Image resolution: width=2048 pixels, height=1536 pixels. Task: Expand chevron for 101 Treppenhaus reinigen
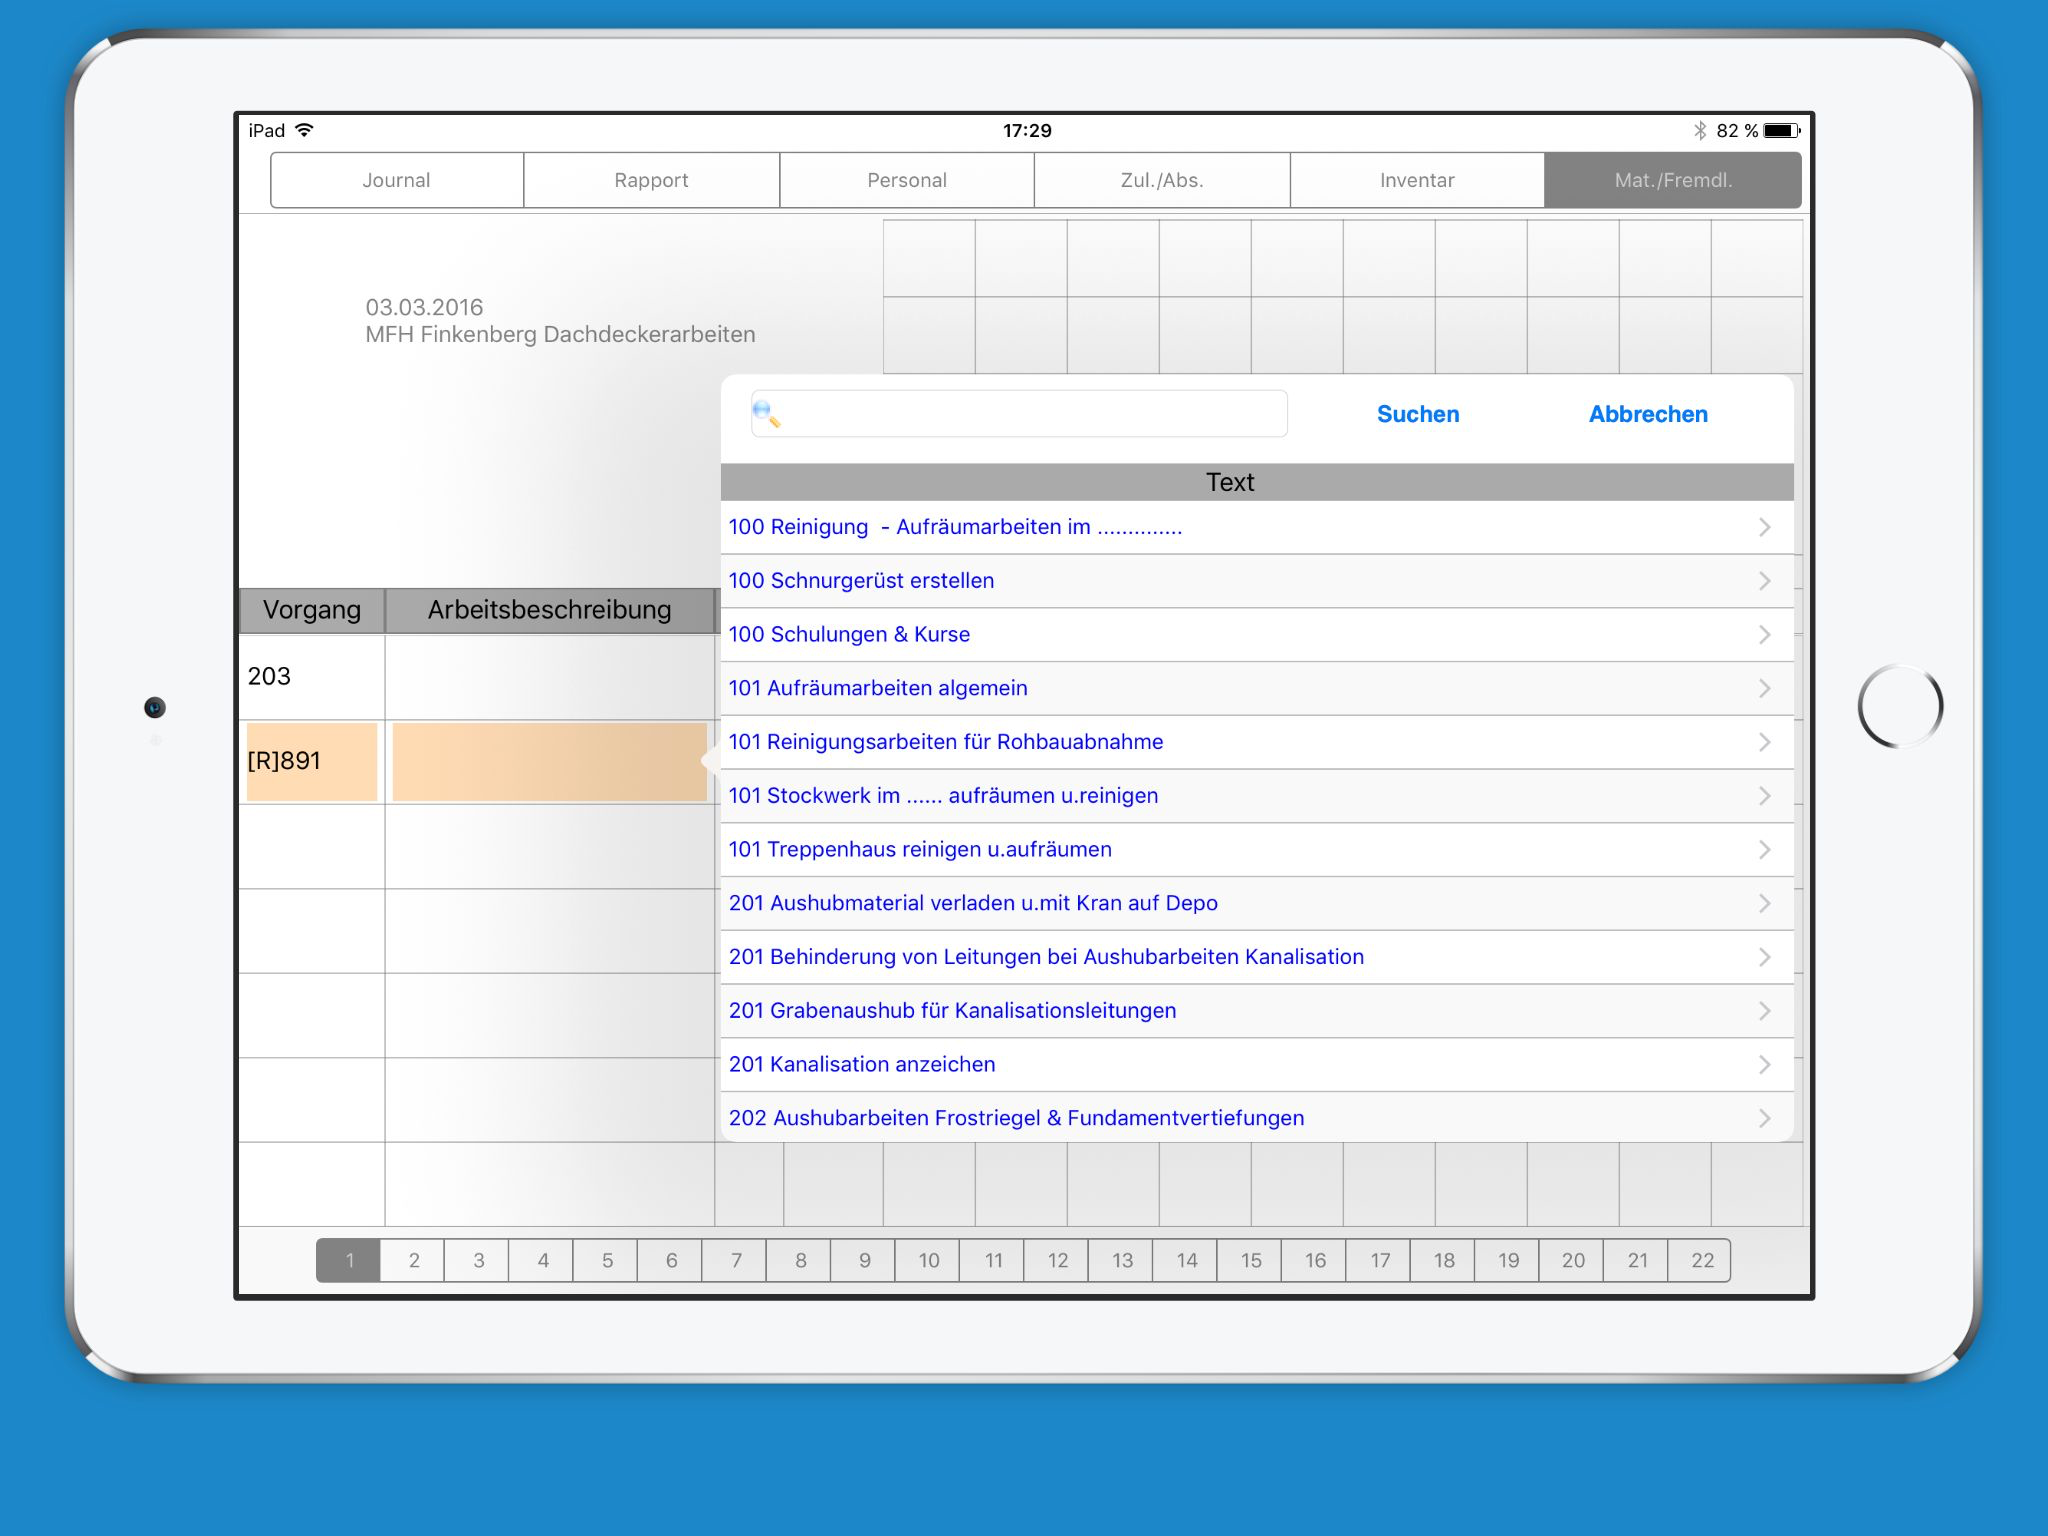click(1764, 850)
